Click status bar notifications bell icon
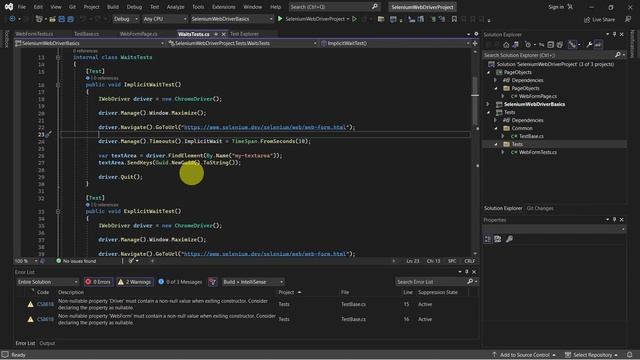 coord(630,355)
